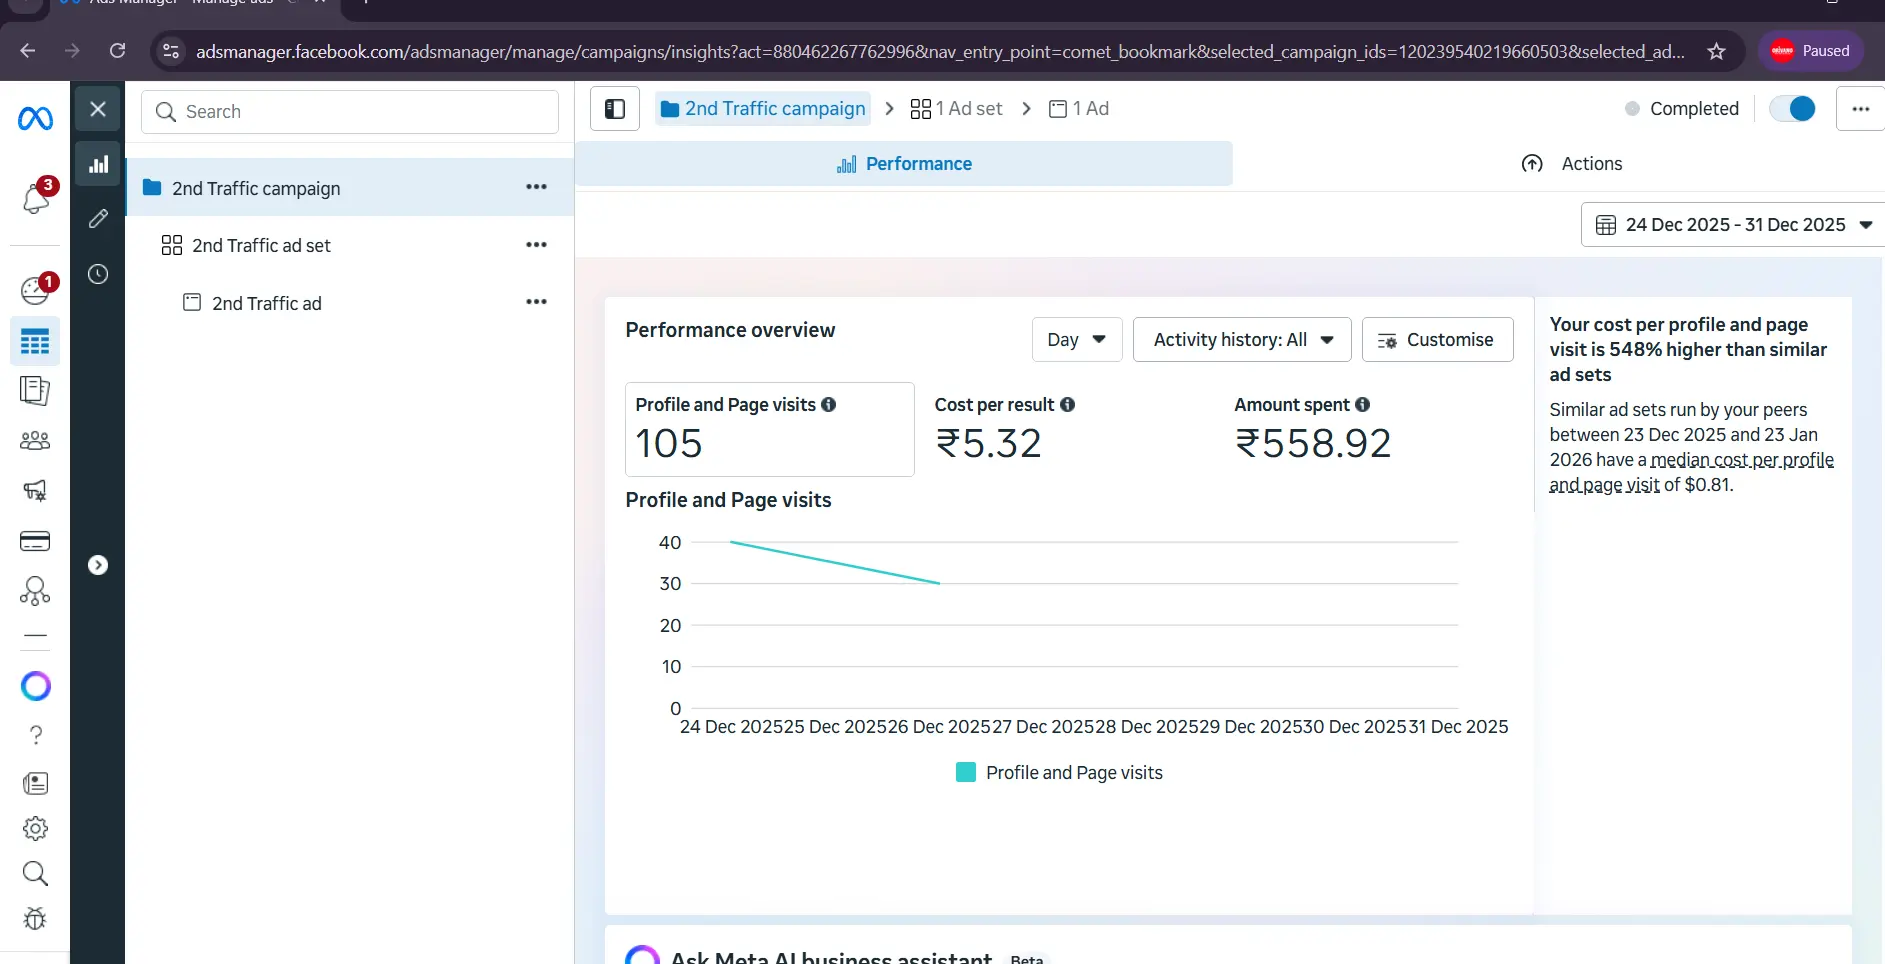Click the Meta logo icon
The width and height of the screenshot is (1885, 964).
(x=35, y=119)
